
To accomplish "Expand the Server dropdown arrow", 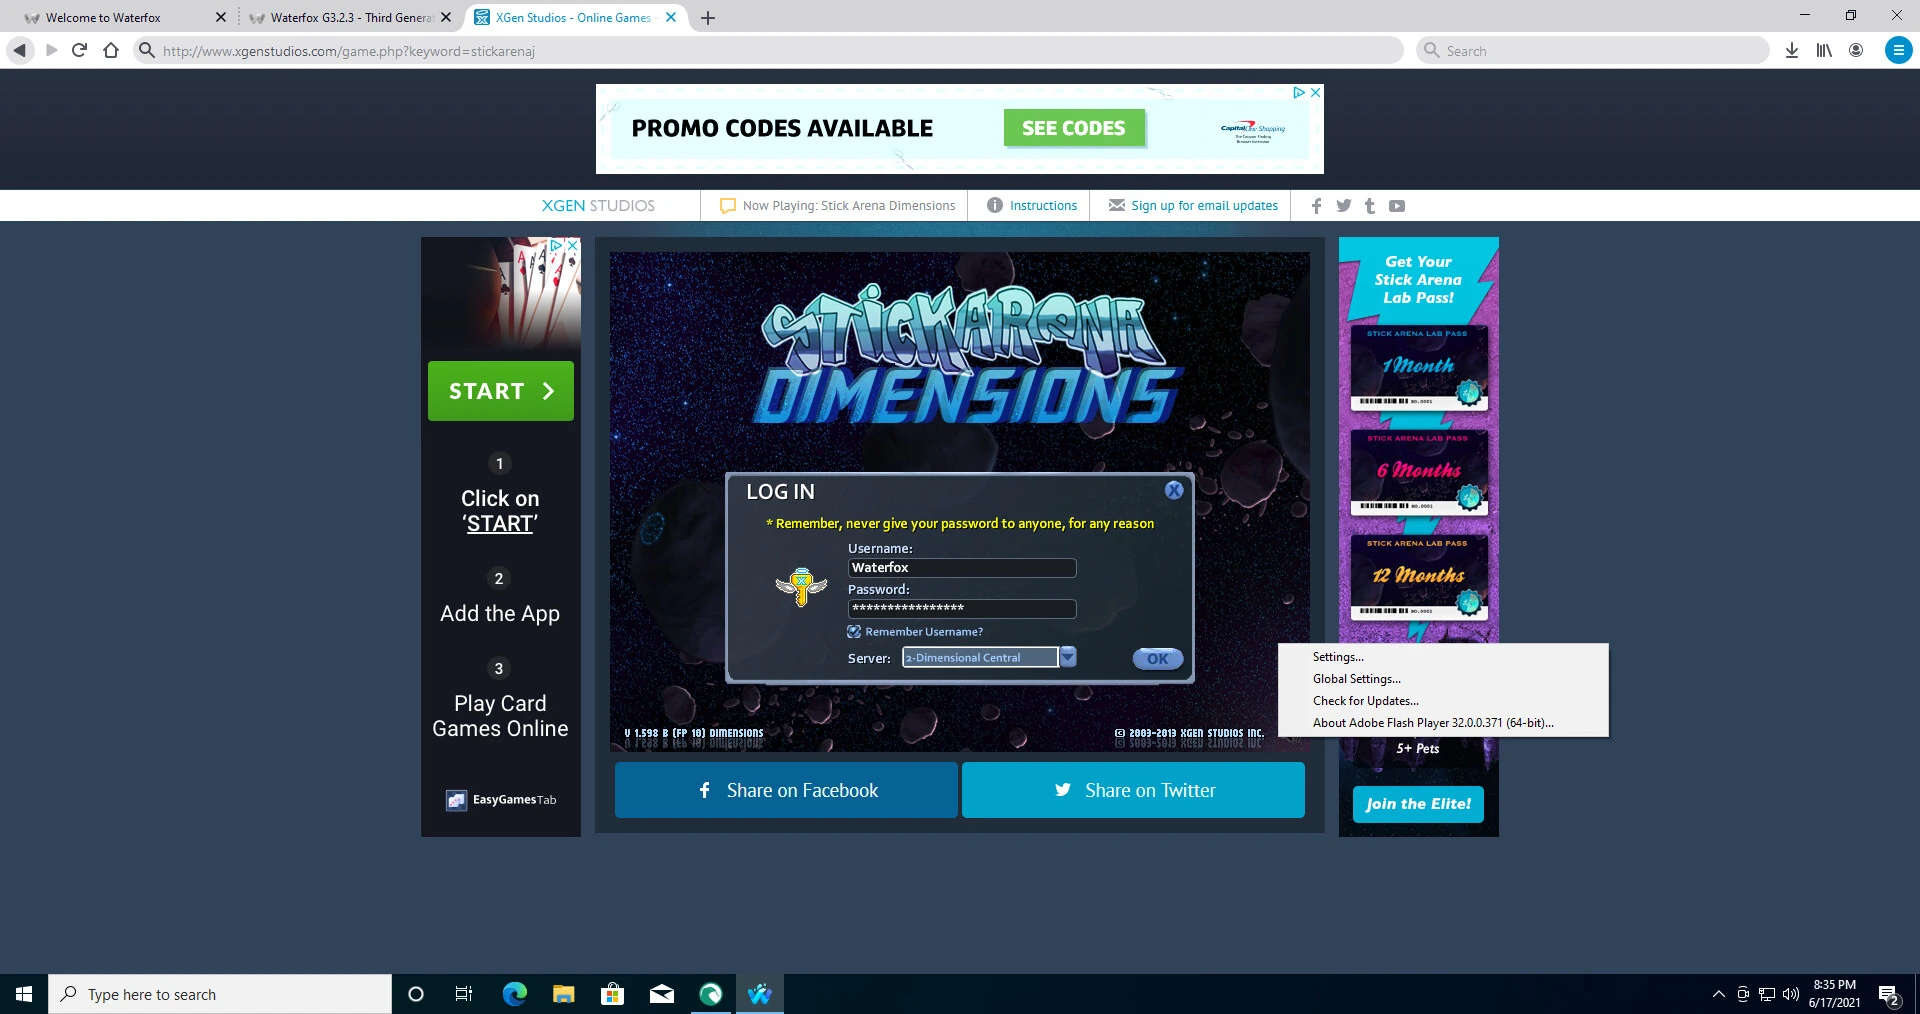I will [1068, 657].
